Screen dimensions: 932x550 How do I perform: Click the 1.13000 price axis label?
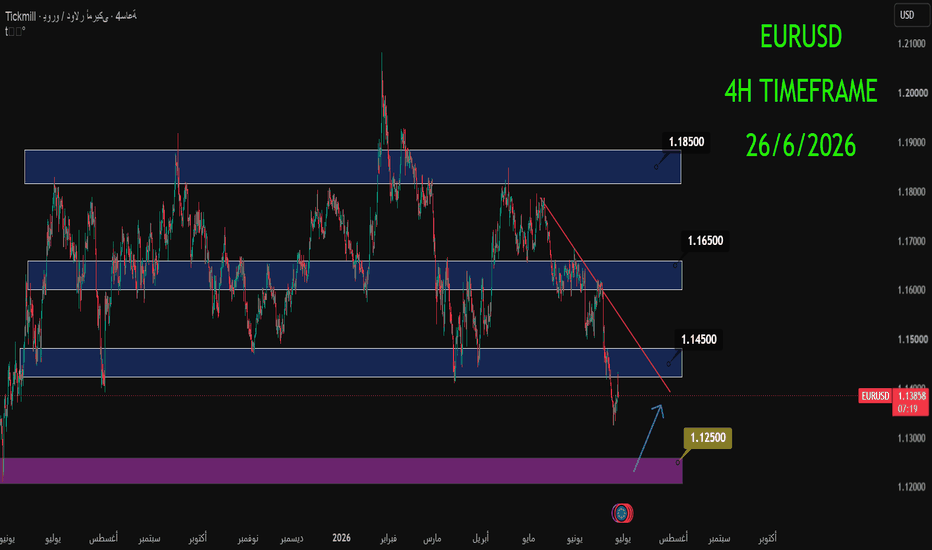(x=911, y=438)
